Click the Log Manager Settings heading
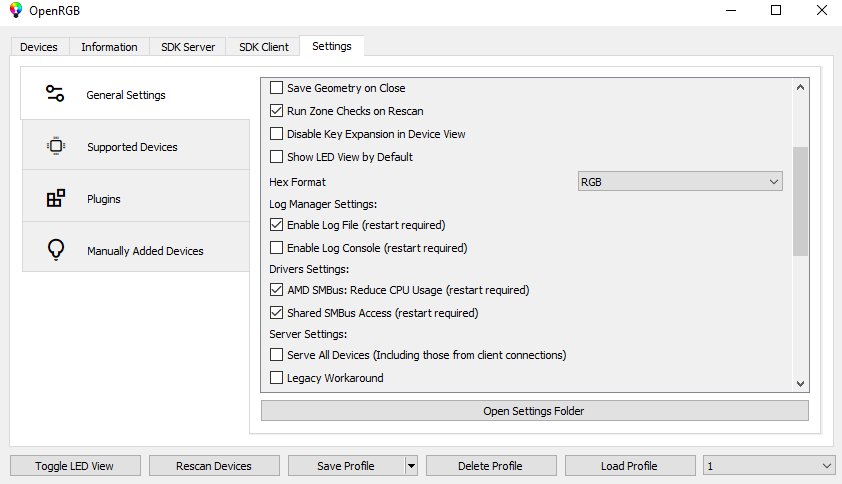The width and height of the screenshot is (842, 484). point(323,204)
